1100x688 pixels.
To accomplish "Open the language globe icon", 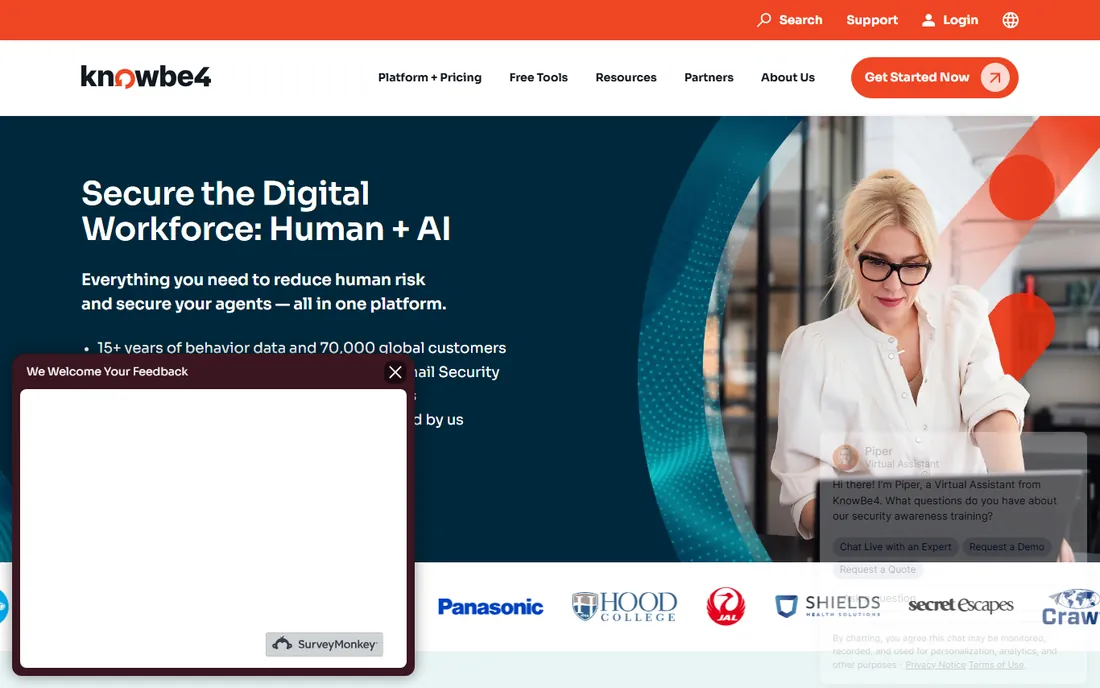I will (x=1010, y=20).
